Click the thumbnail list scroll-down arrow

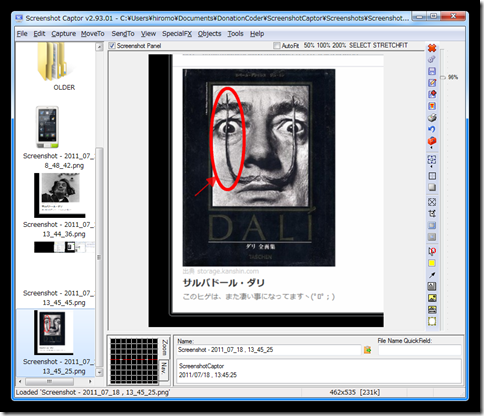coord(99,372)
